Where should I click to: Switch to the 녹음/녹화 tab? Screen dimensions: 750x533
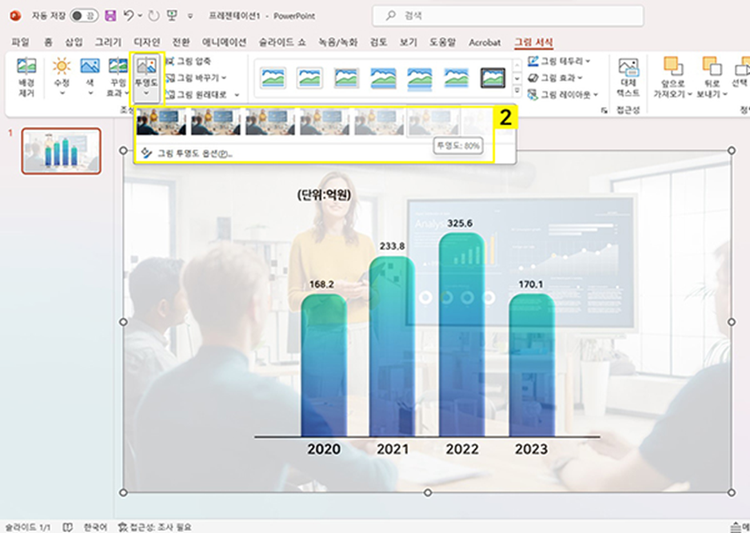coord(338,42)
